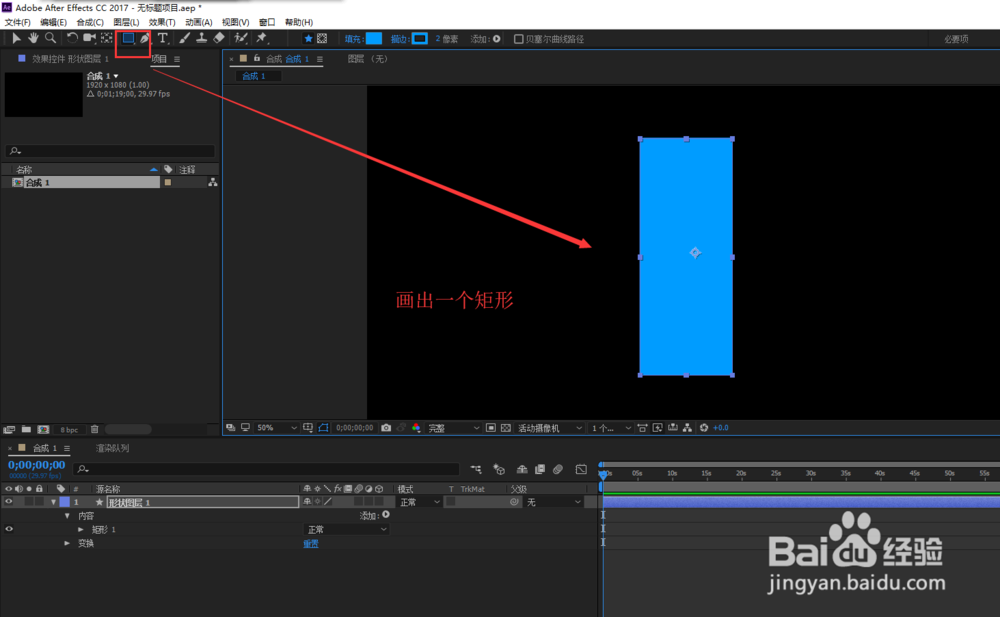Open the 编辑(E) menu
This screenshot has height=617, width=1000.
point(54,22)
